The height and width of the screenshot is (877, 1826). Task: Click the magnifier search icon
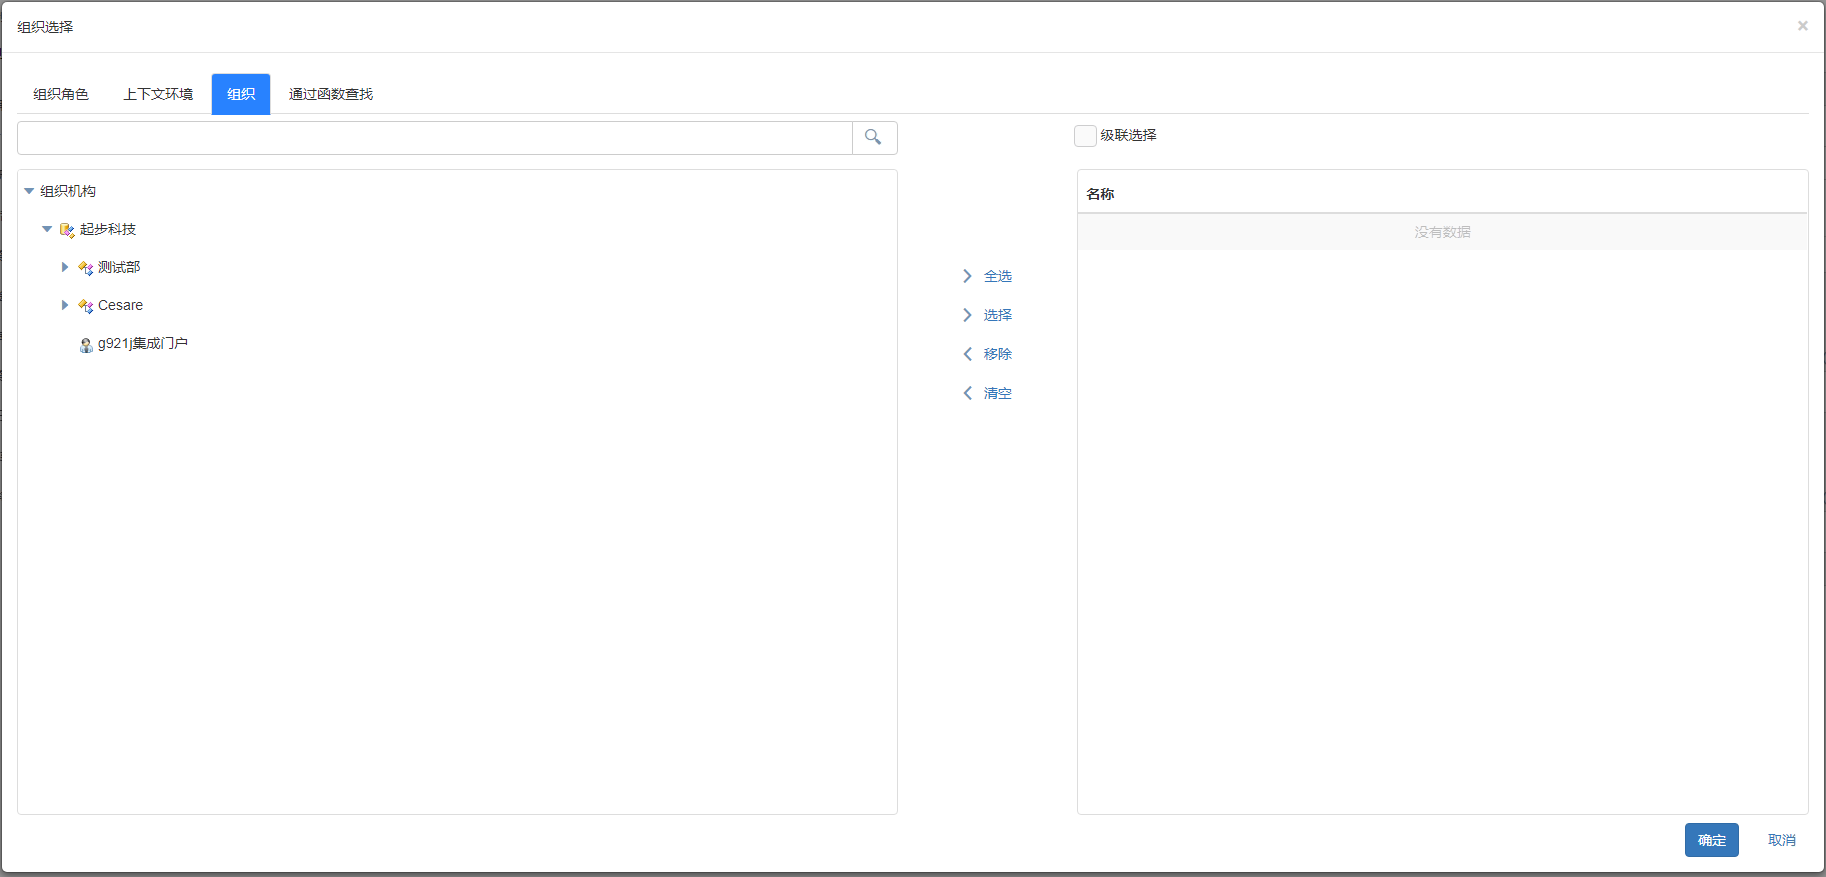tap(873, 138)
